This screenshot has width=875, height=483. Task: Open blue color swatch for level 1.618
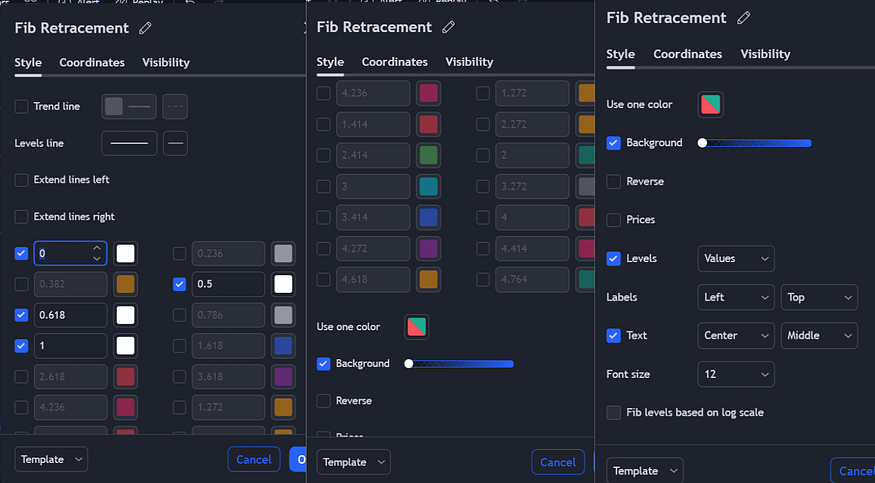283,346
